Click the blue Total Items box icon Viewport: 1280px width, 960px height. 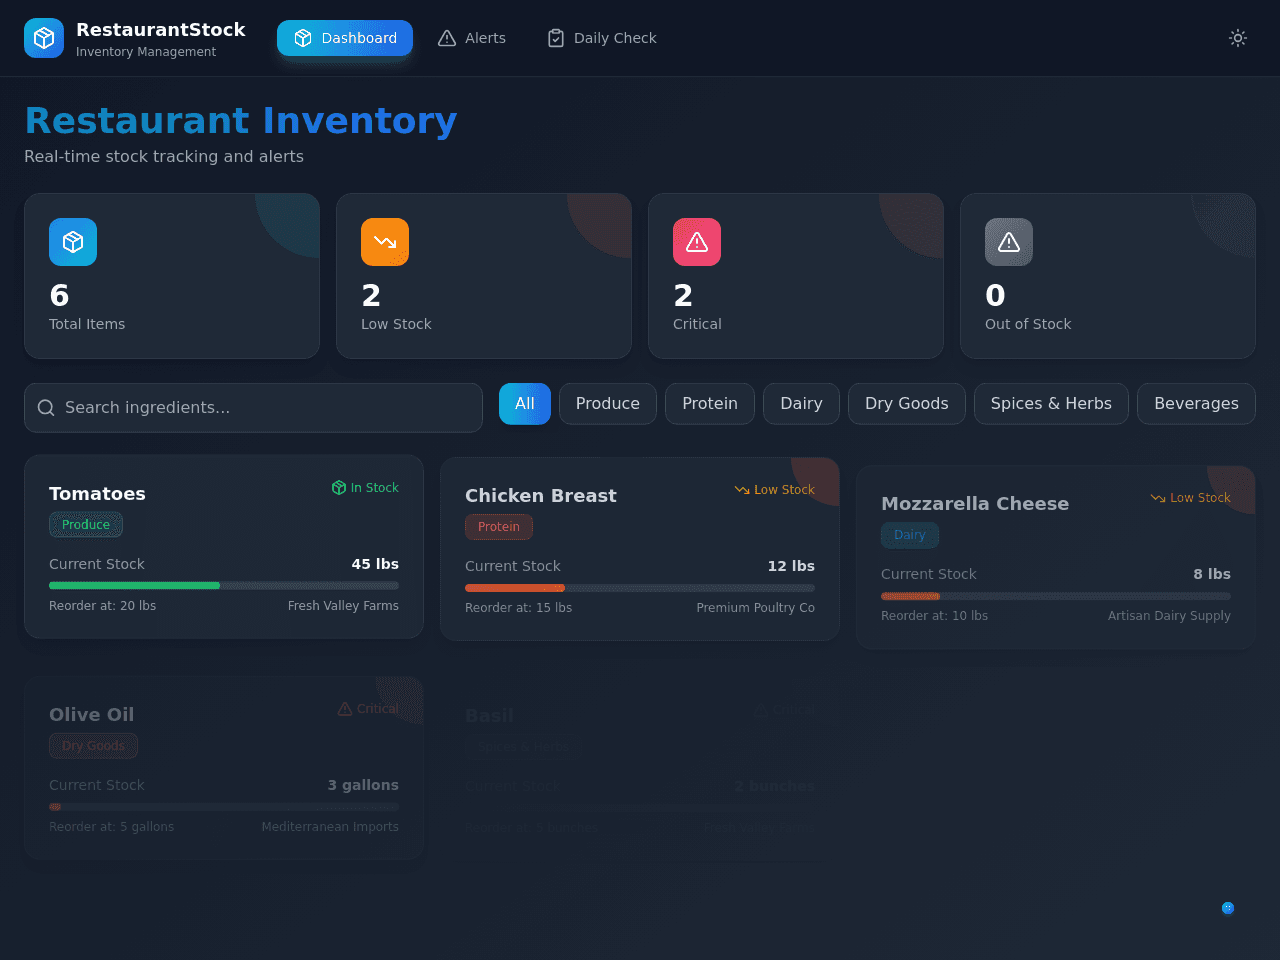point(73,242)
